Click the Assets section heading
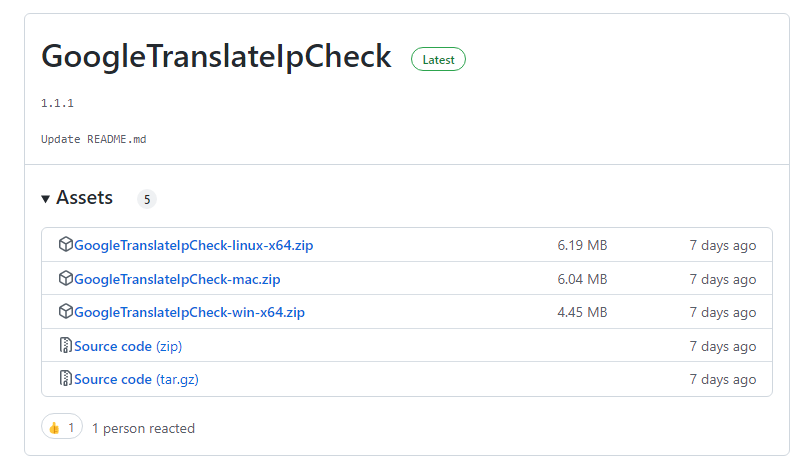802x475 pixels. [84, 198]
